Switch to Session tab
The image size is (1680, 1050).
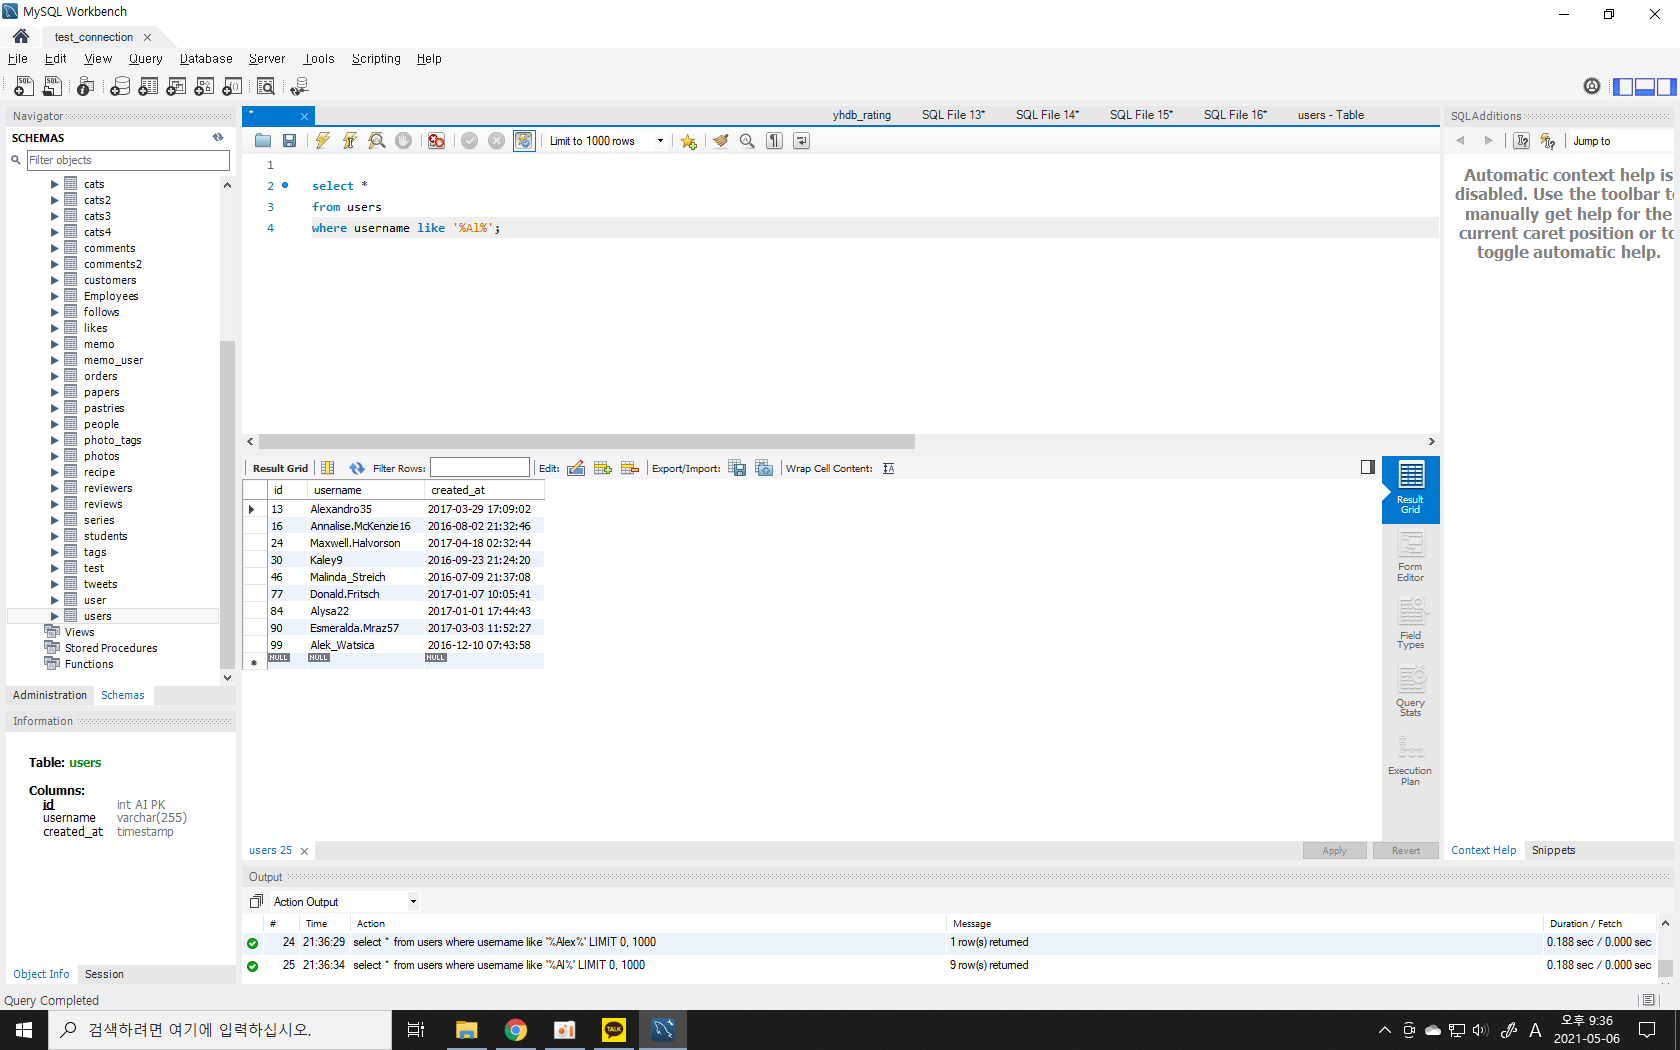click(105, 974)
